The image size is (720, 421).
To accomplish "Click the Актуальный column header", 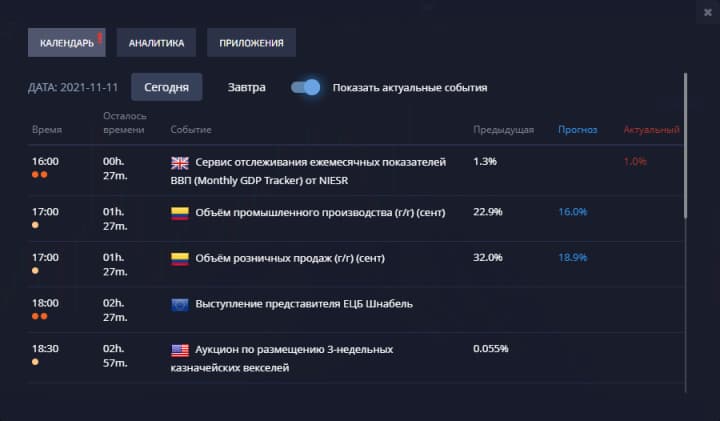I will click(x=651, y=130).
